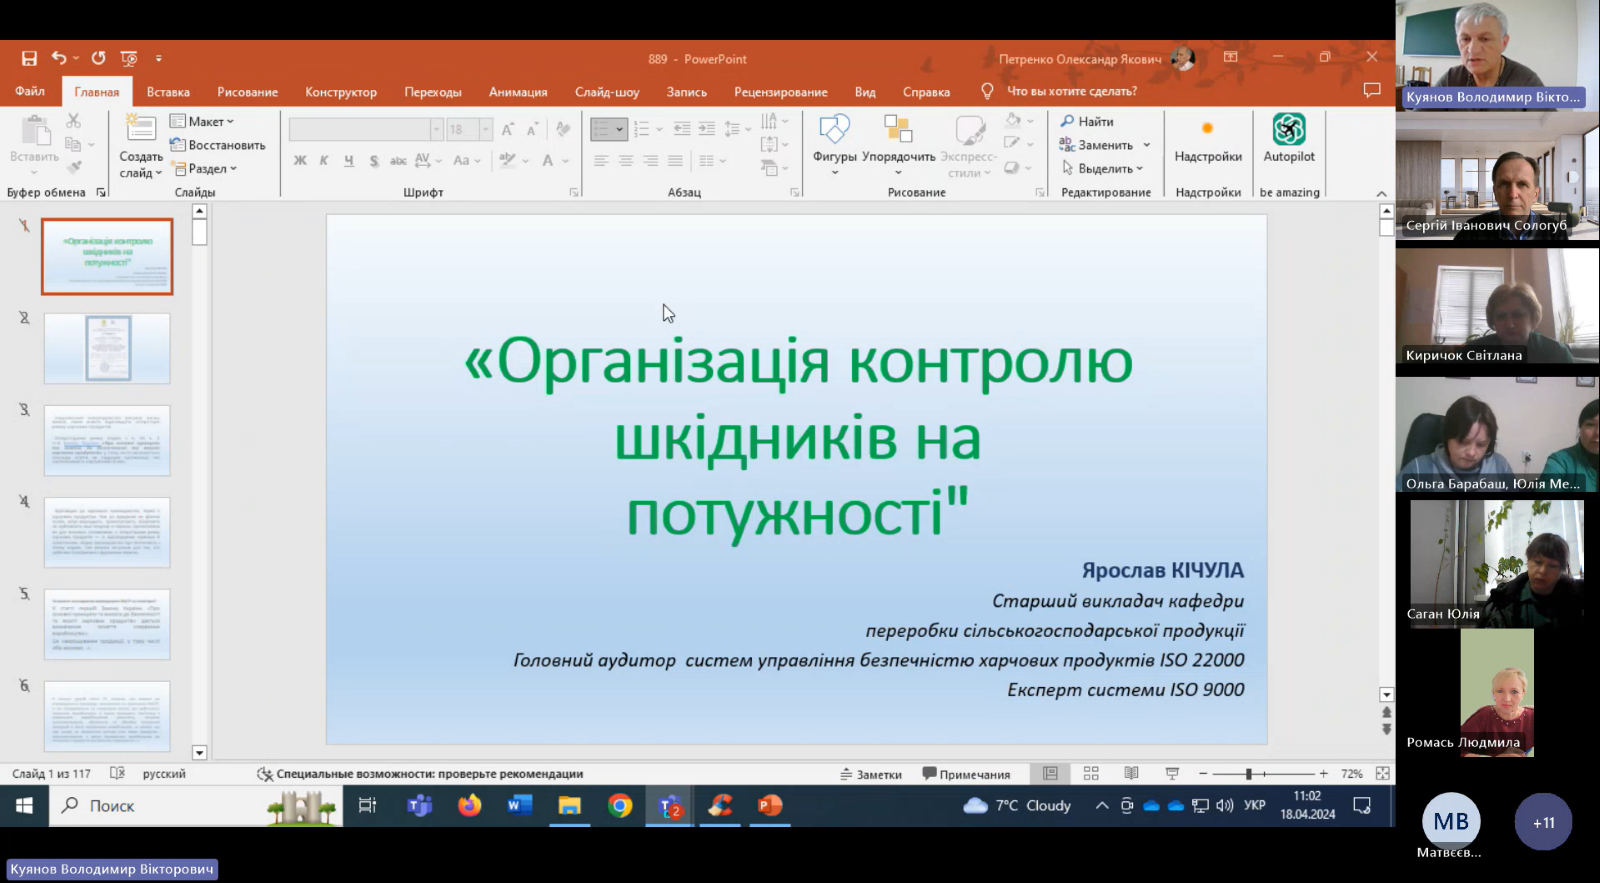Launch the Autopilot add-in
This screenshot has height=883, width=1600.
tap(1289, 140)
